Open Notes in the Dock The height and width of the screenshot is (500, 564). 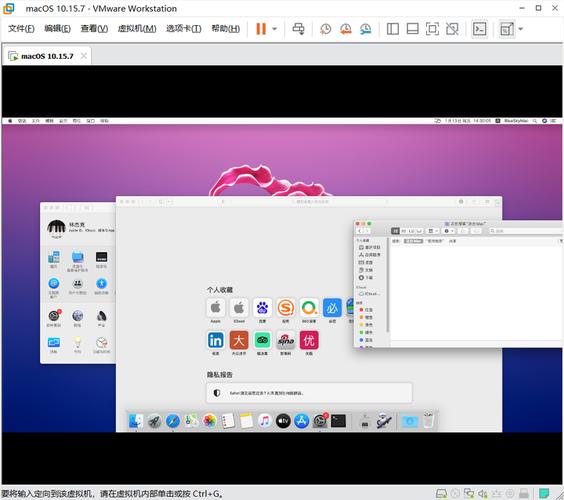(x=246, y=421)
